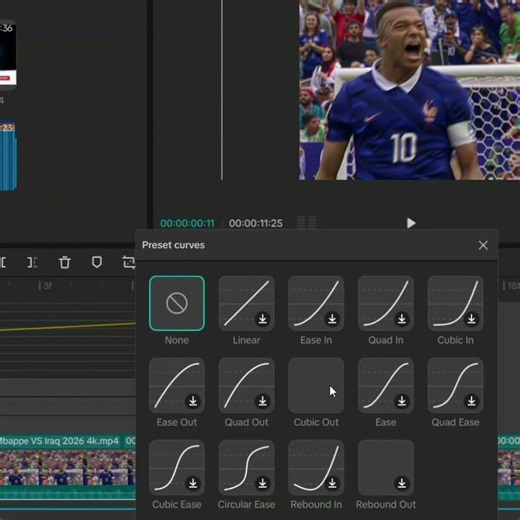
Task: Apply the Ease curve preset
Action: coord(386,386)
